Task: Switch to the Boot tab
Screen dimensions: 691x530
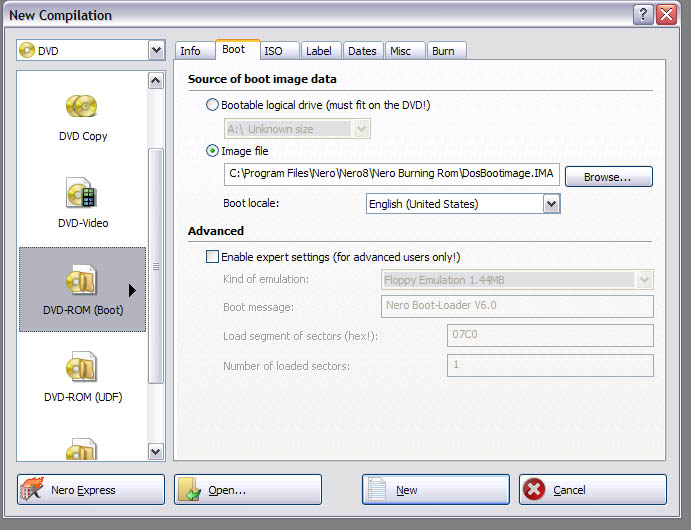Action: click(237, 49)
